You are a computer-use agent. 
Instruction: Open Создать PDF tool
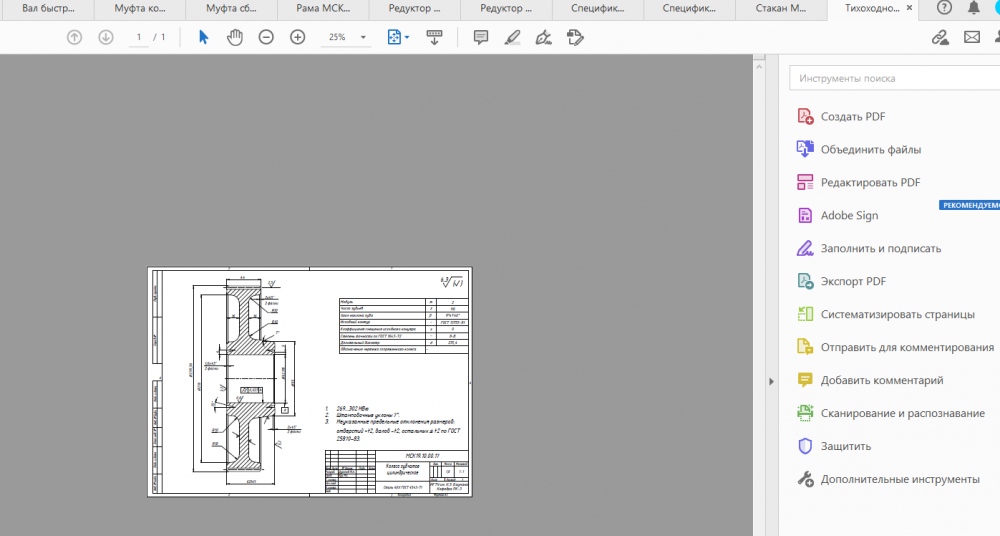(852, 116)
